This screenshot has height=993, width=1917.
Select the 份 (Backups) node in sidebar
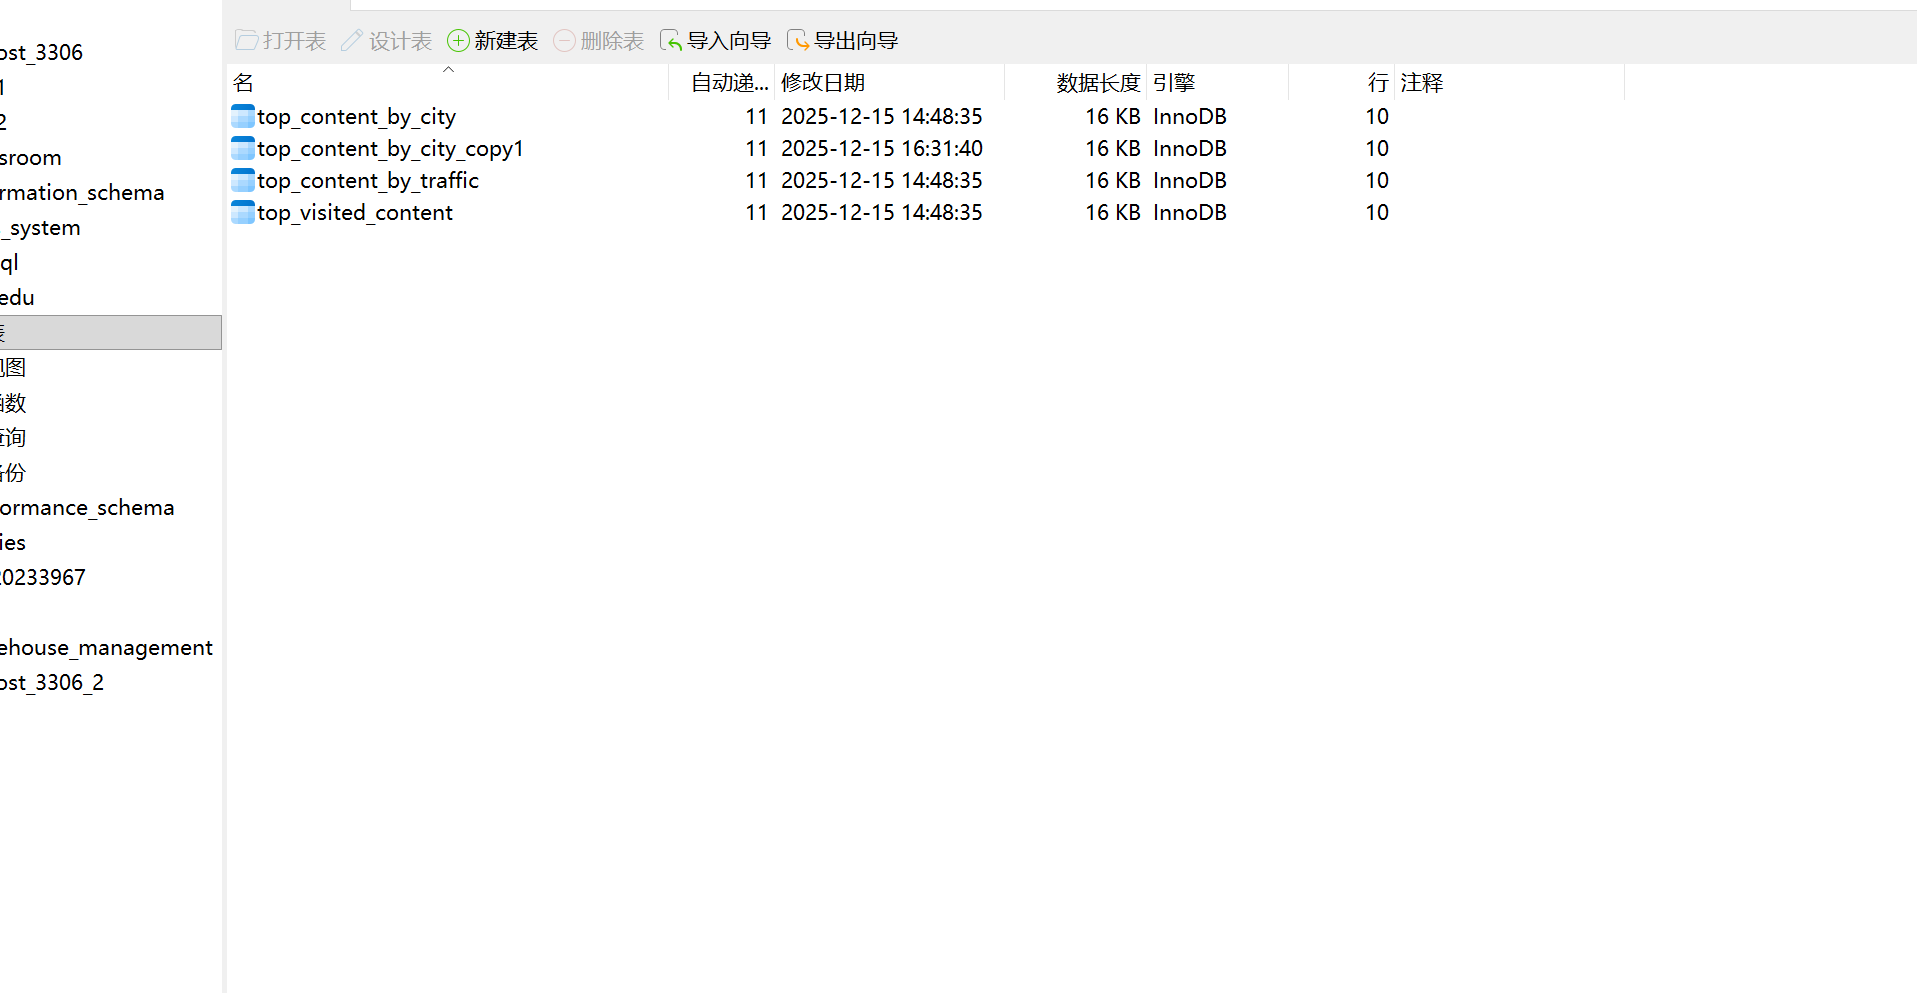coord(13,473)
